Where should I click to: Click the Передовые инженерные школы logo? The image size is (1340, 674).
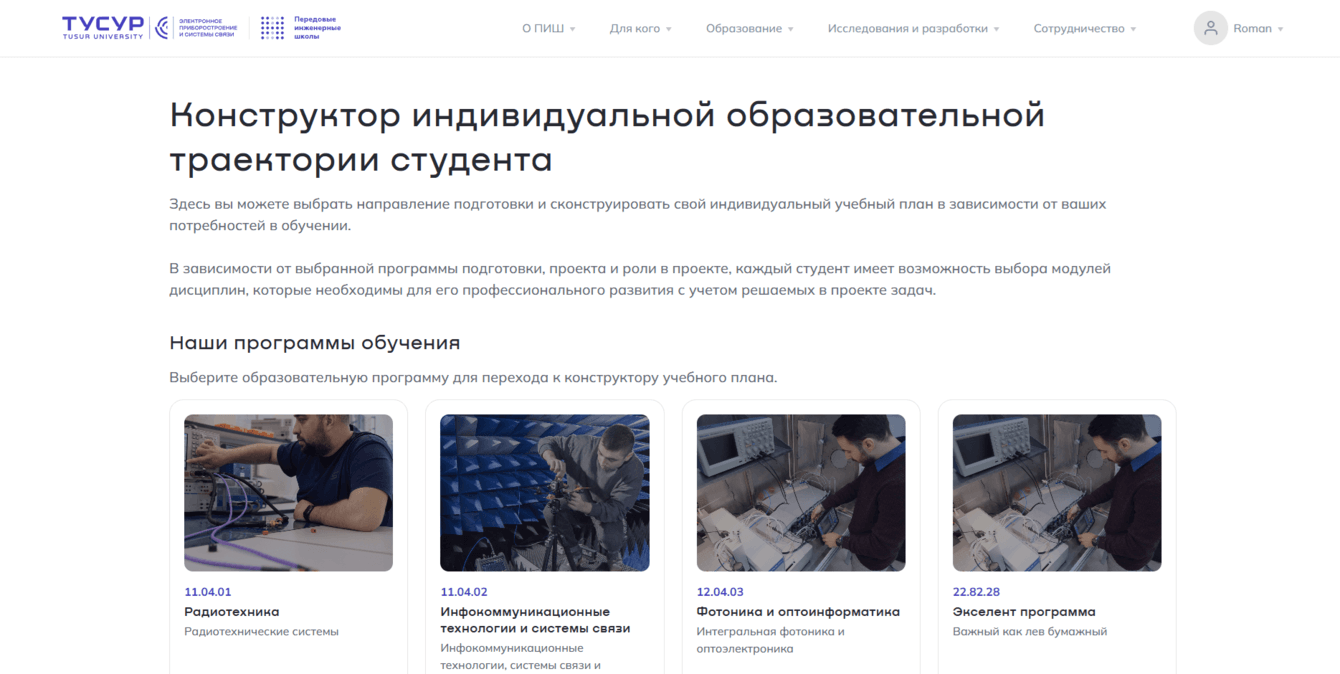tap(300, 27)
